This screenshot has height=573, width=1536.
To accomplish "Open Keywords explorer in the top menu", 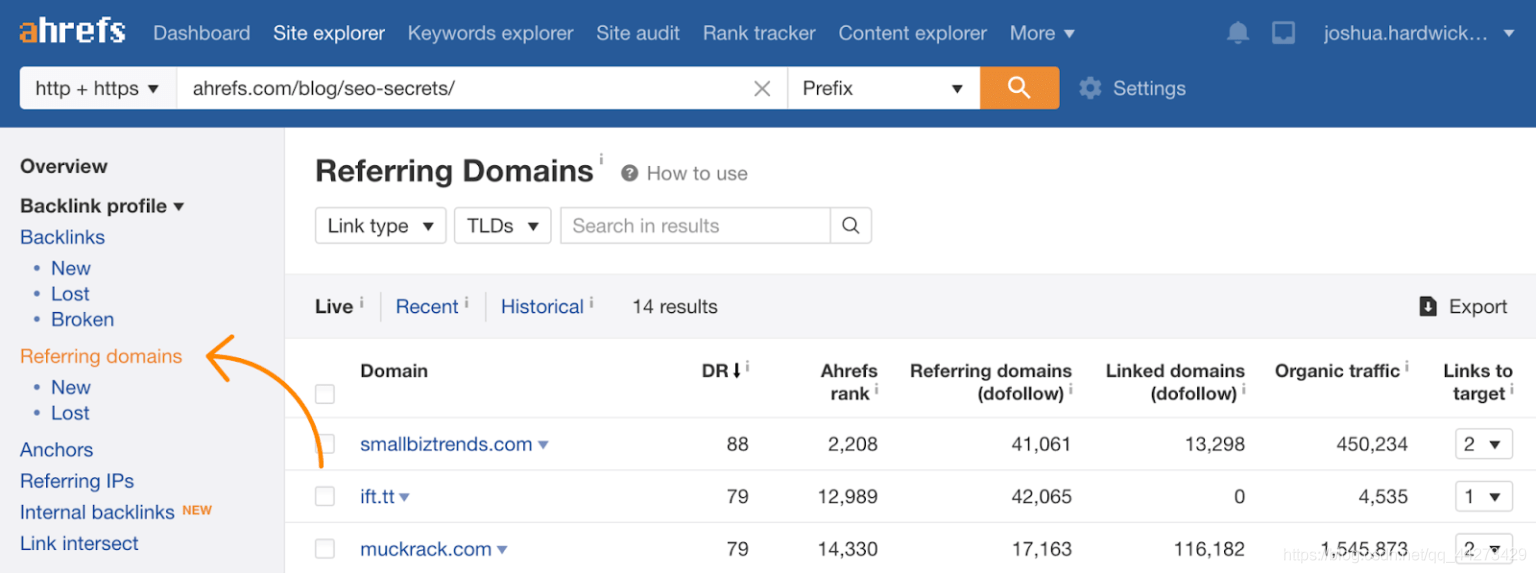I will (x=490, y=33).
